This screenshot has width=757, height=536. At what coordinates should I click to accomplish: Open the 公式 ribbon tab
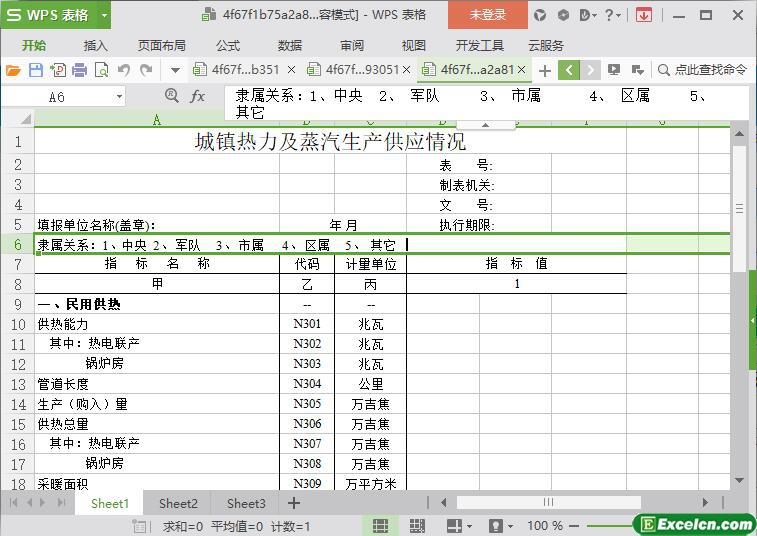228,45
